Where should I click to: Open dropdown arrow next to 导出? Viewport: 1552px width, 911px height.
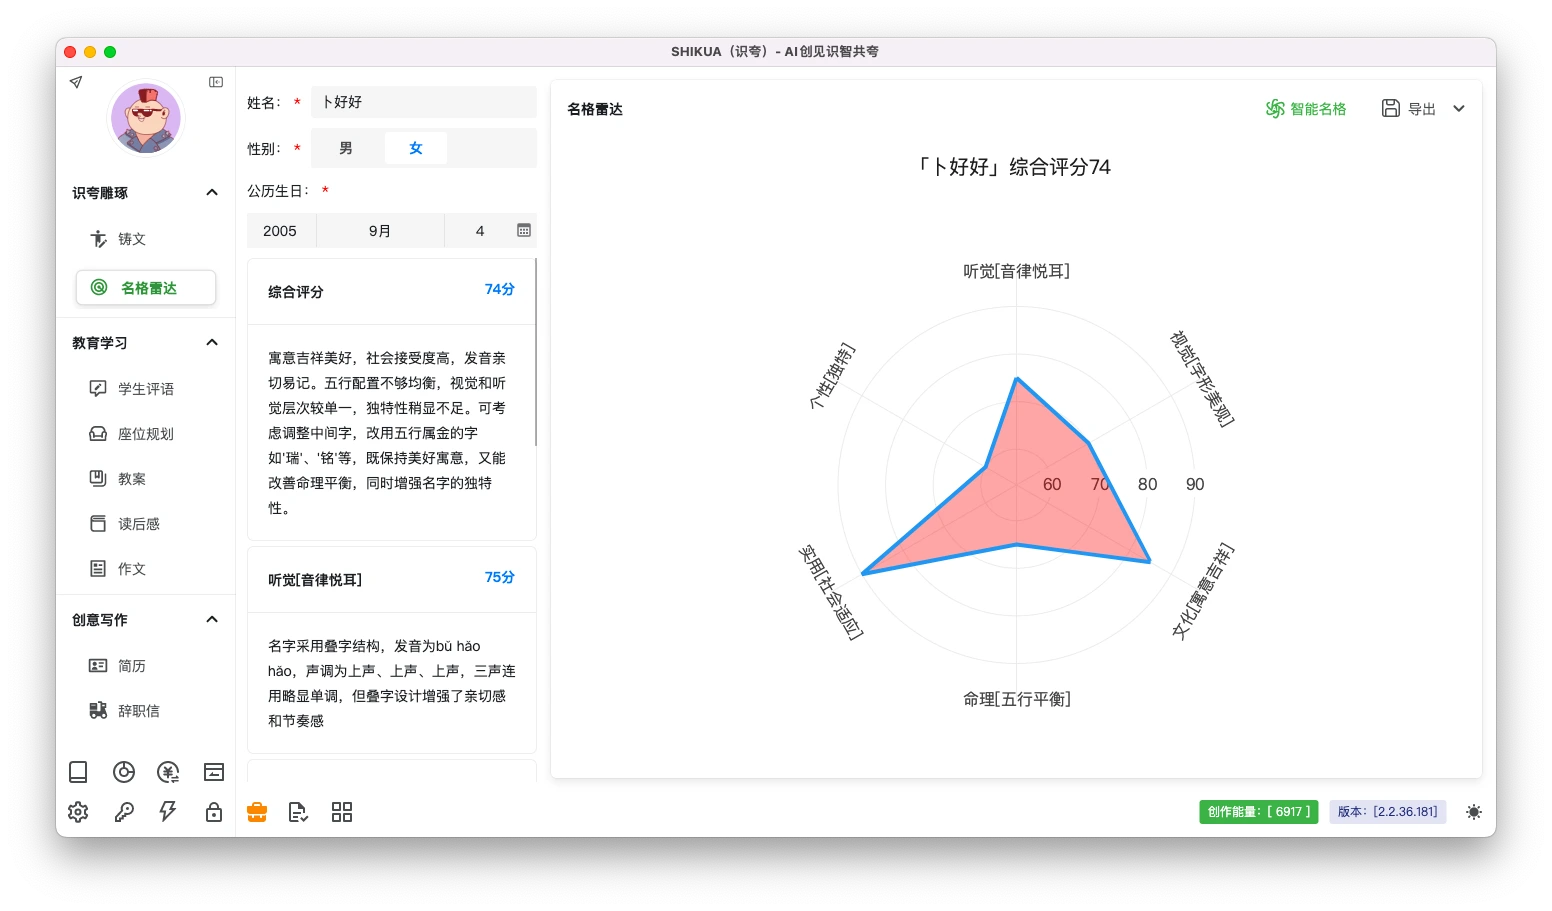tap(1459, 109)
